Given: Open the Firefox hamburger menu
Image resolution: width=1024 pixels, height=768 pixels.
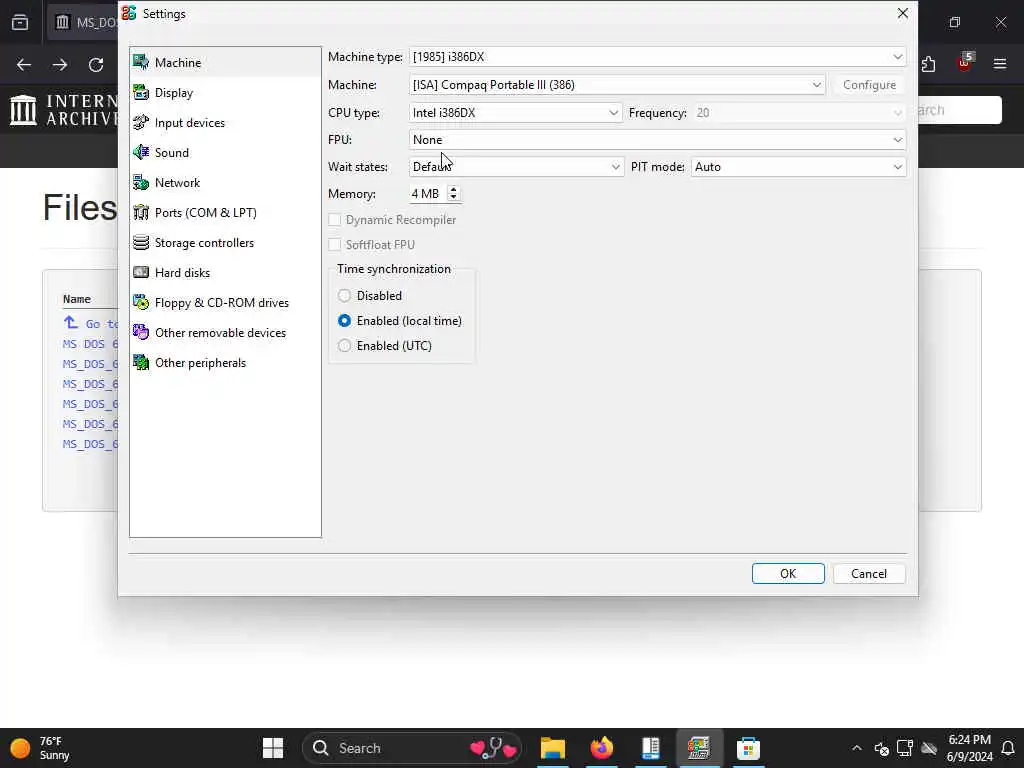Looking at the screenshot, I should coord(1000,64).
